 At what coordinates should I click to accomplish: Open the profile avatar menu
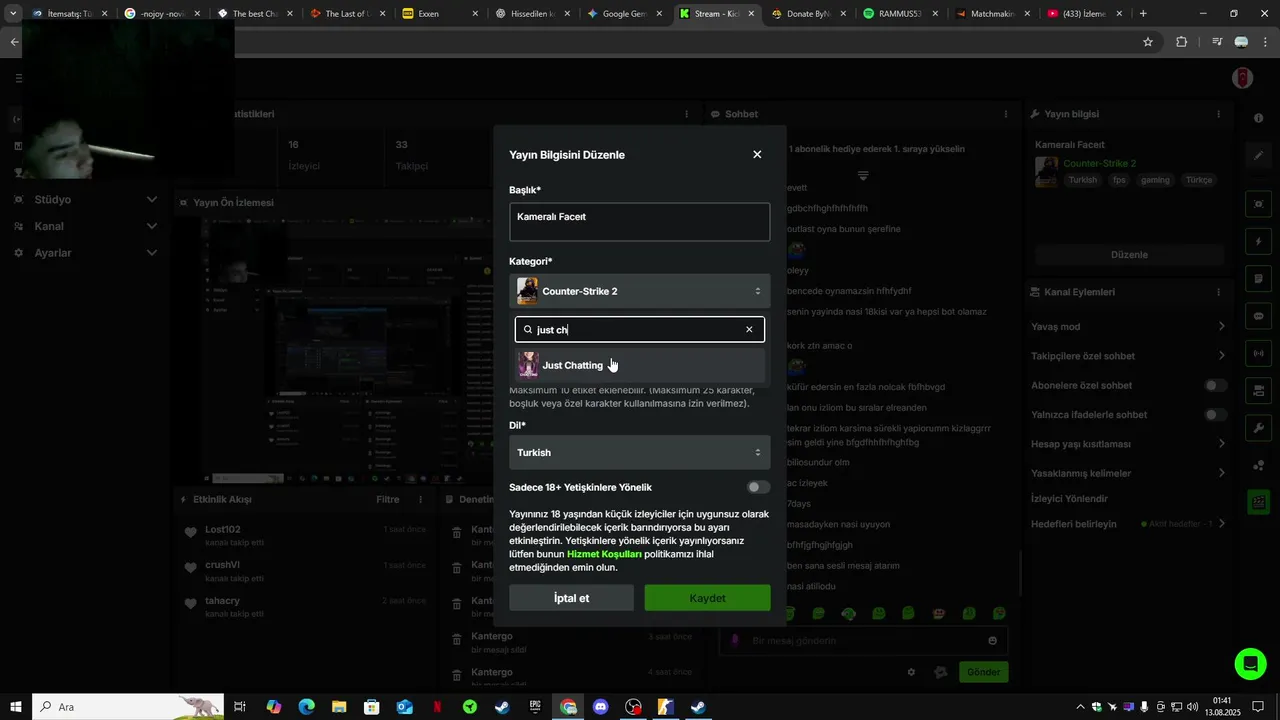(x=1242, y=78)
